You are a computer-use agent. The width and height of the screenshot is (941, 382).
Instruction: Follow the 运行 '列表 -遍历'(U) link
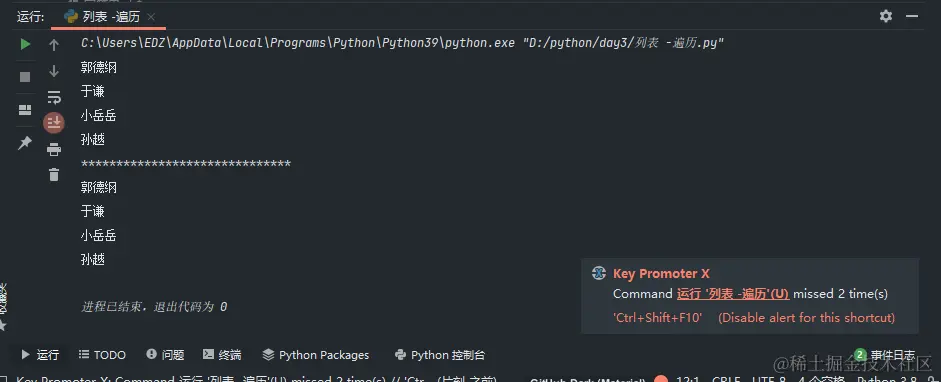[x=733, y=294]
